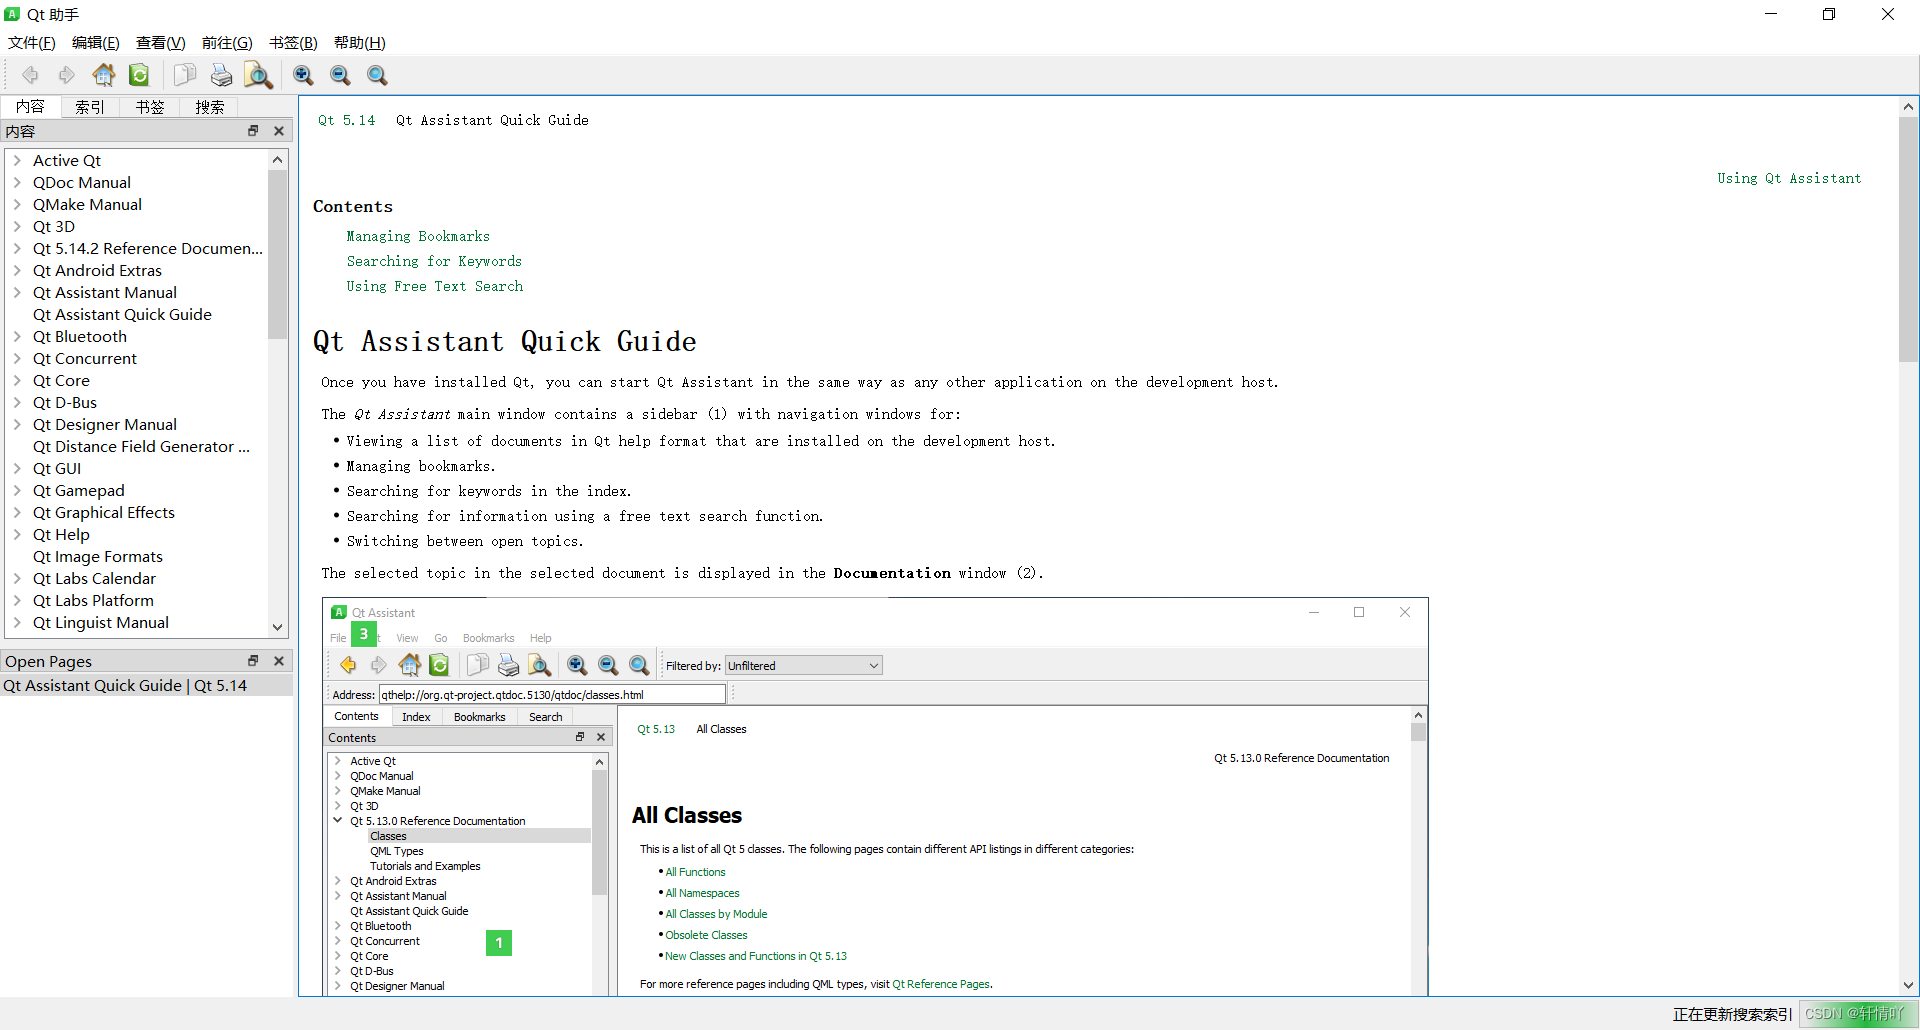The image size is (1920, 1030).
Task: Go to the Home page icon
Action: click(104, 75)
